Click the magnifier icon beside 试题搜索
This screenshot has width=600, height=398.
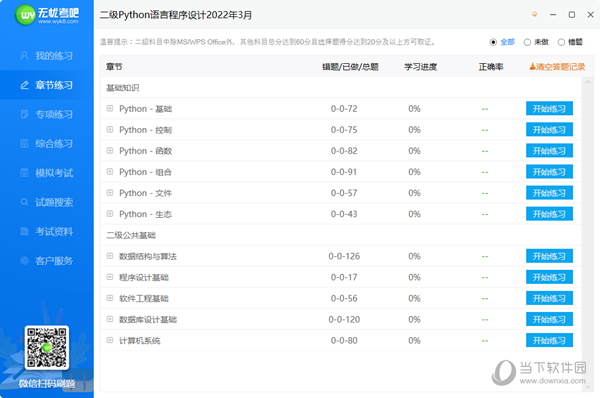pyautogui.click(x=24, y=202)
